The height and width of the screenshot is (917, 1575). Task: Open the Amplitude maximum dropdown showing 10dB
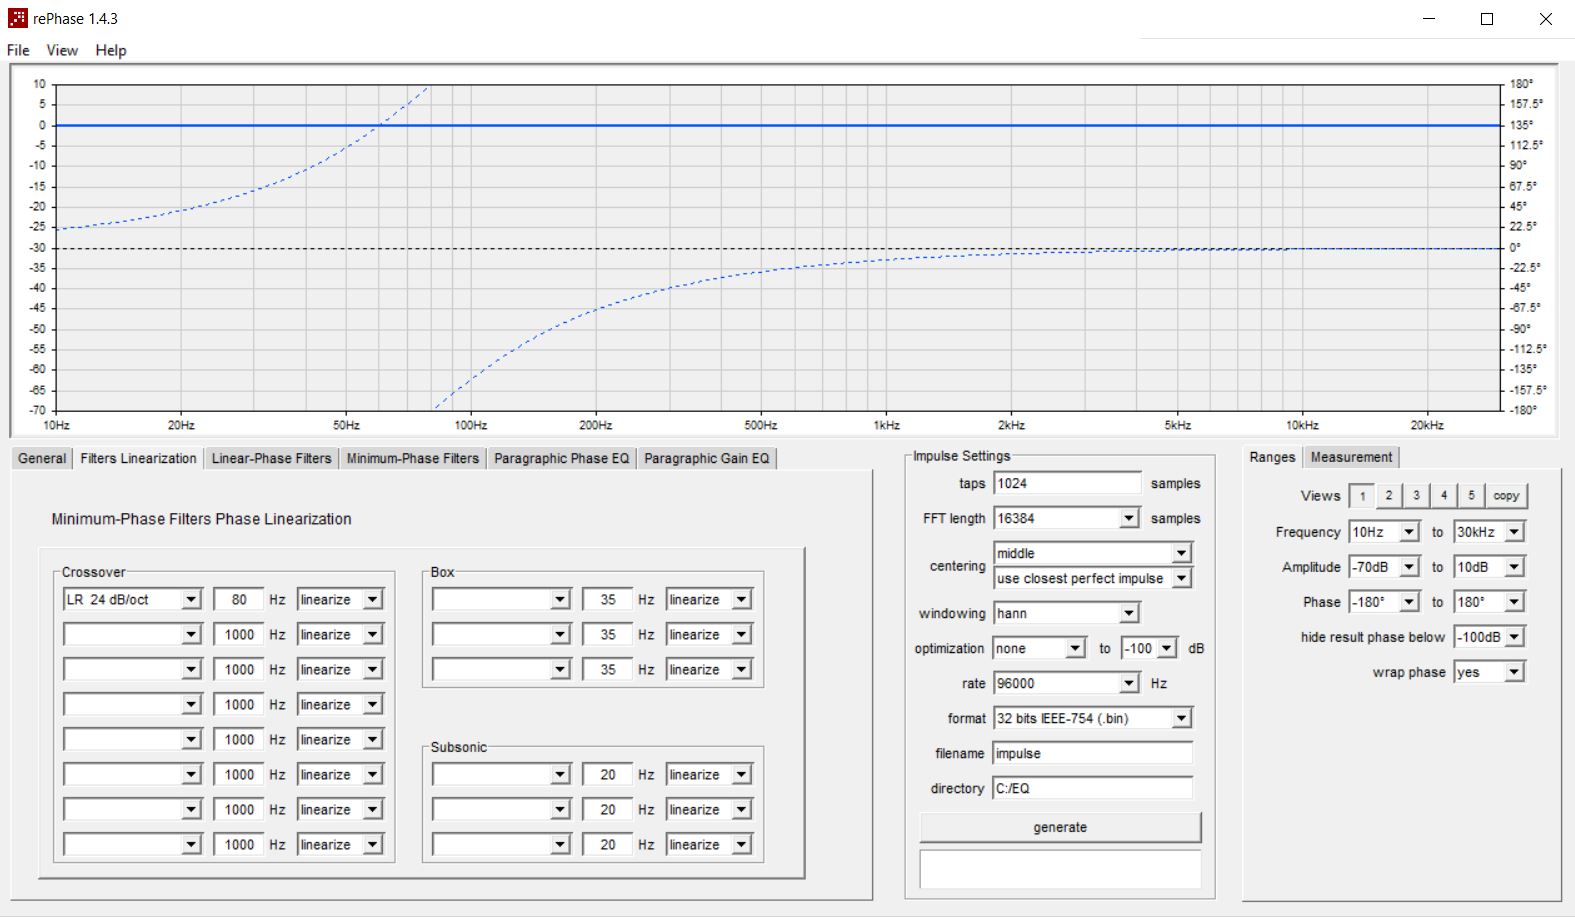tap(1490, 567)
